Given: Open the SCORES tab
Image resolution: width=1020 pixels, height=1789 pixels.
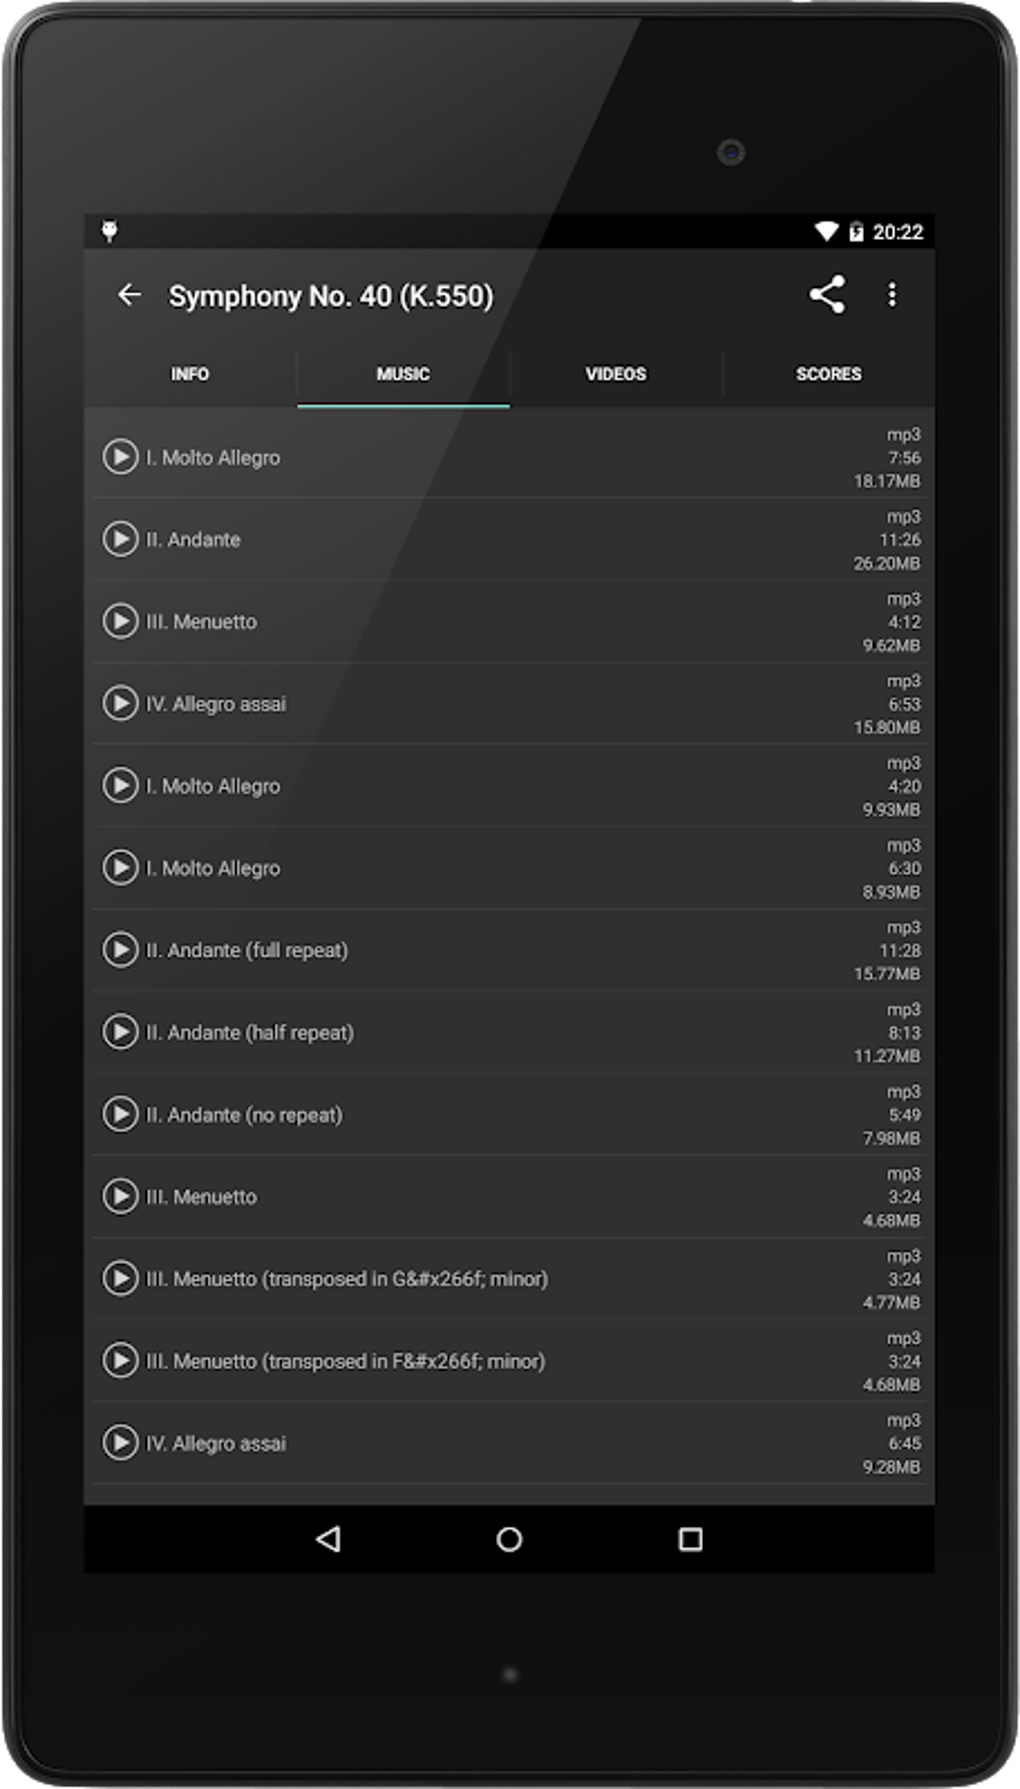Looking at the screenshot, I should click(x=828, y=374).
